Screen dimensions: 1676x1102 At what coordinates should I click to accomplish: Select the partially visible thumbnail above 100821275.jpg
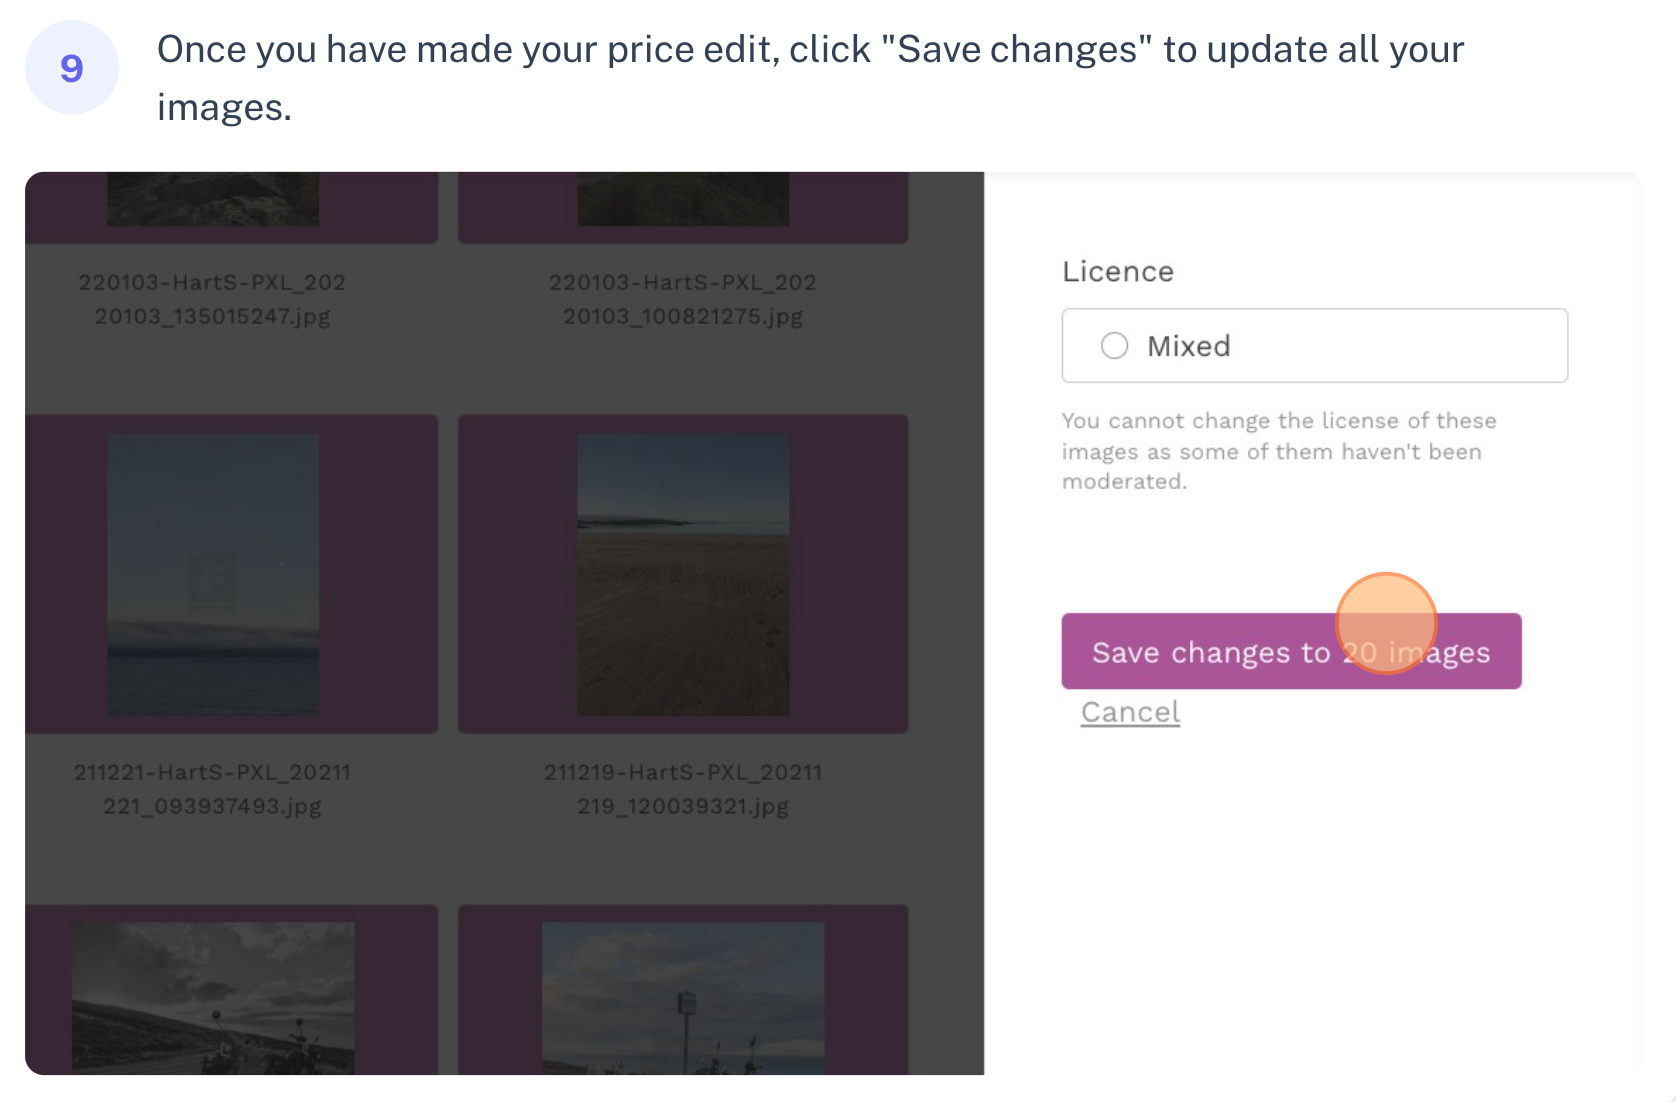click(683, 198)
